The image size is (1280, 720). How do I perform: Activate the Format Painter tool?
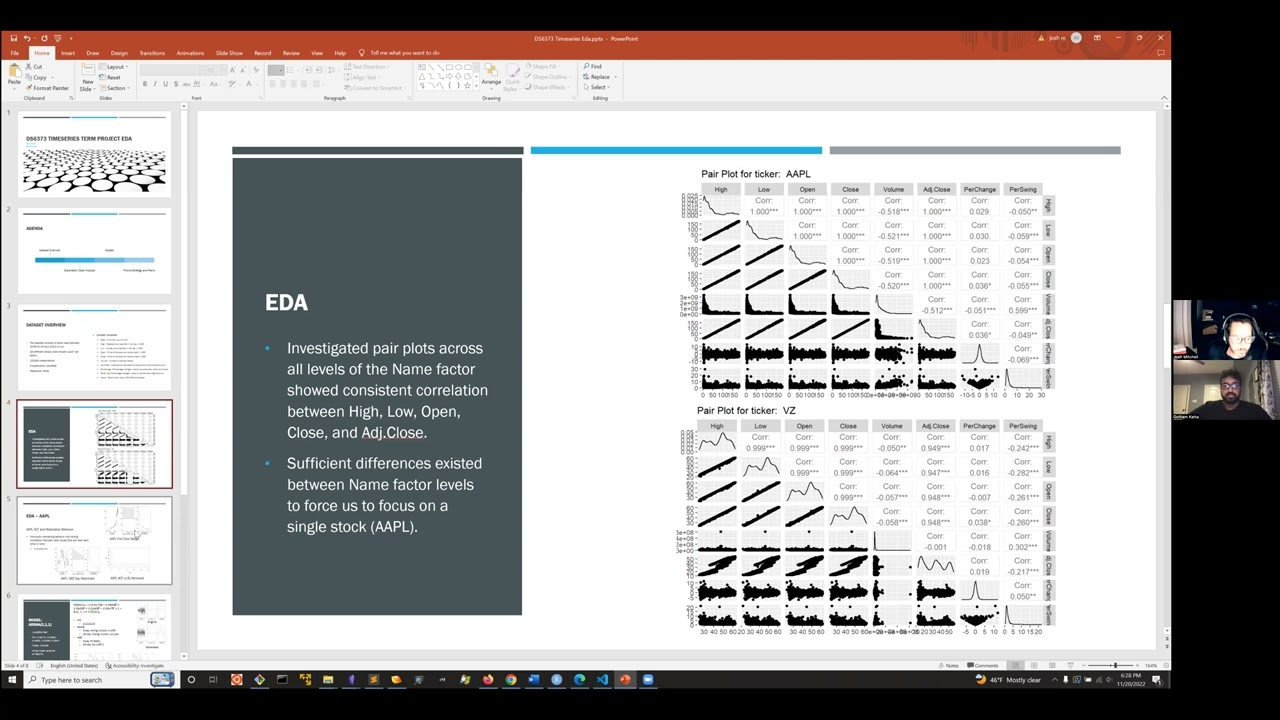tap(47, 88)
